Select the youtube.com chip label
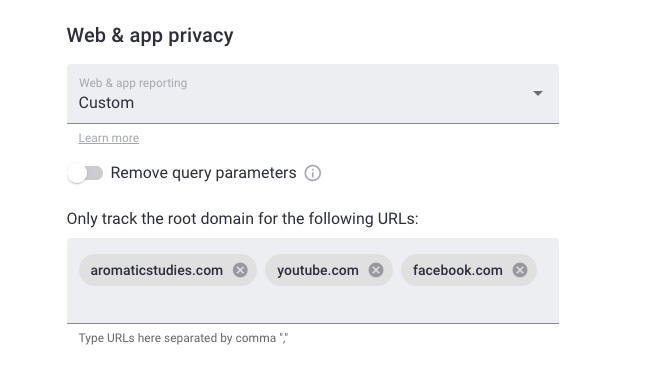Screen dimensions: 657x384 coord(318,270)
